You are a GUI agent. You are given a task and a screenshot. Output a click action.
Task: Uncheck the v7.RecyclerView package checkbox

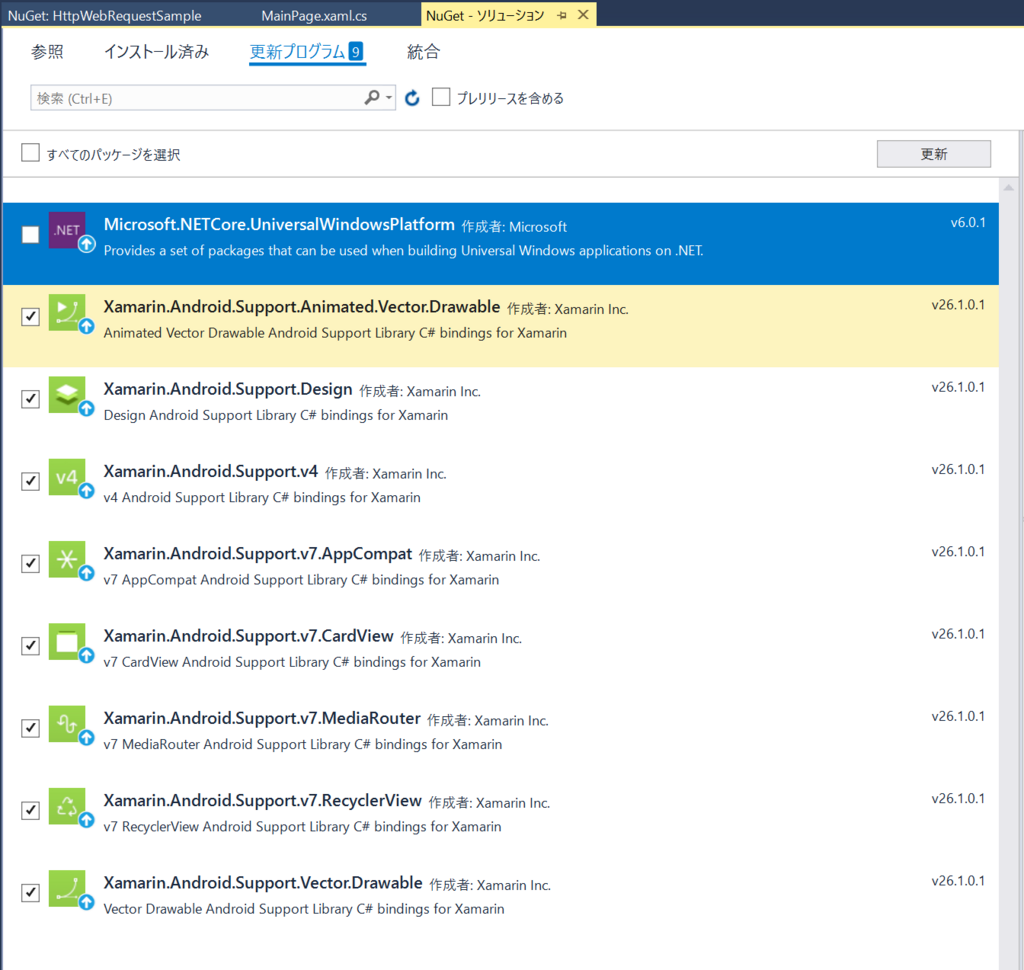[30, 810]
